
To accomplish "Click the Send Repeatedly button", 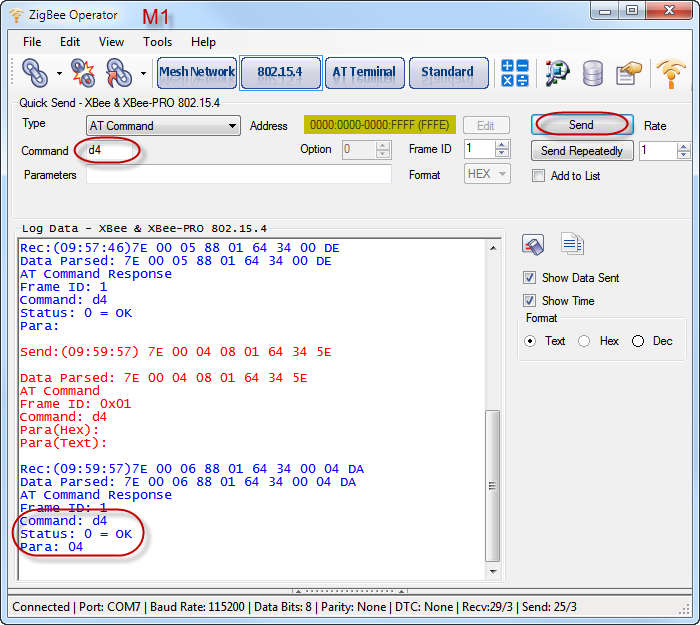I will [582, 151].
